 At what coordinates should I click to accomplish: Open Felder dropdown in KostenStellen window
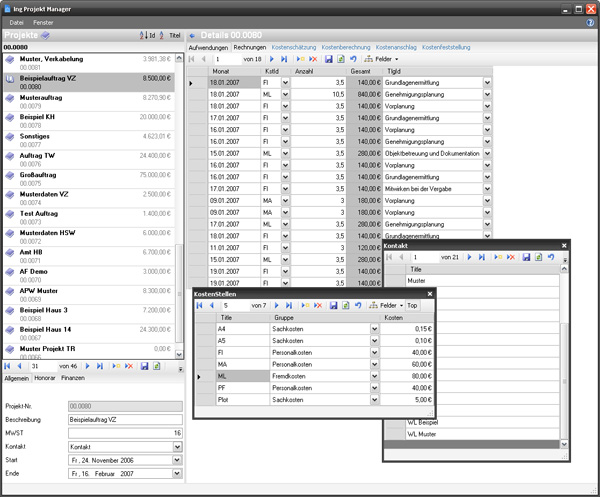coord(386,305)
